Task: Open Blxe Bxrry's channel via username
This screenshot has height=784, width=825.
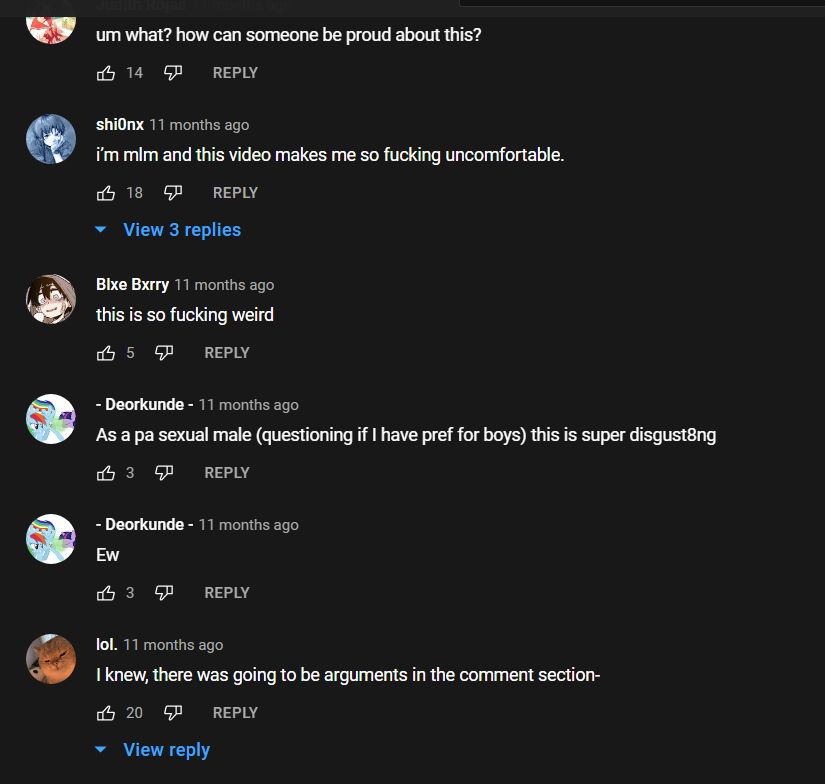Action: click(x=132, y=285)
